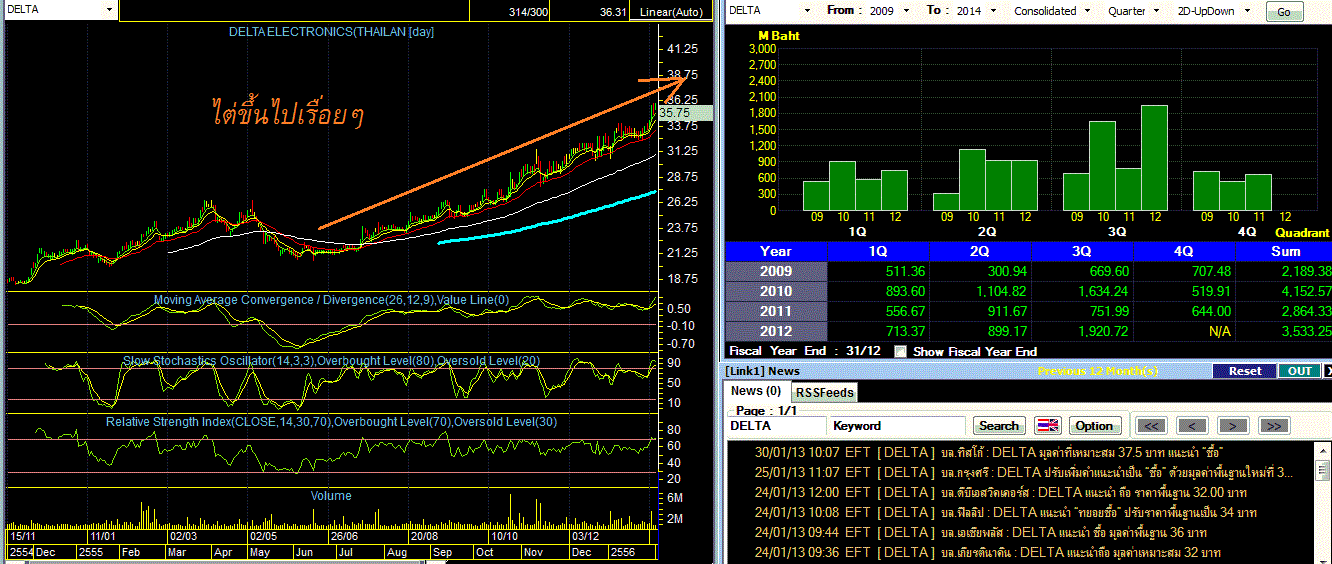
Task: Go to next news page (>)
Action: click(x=1233, y=425)
